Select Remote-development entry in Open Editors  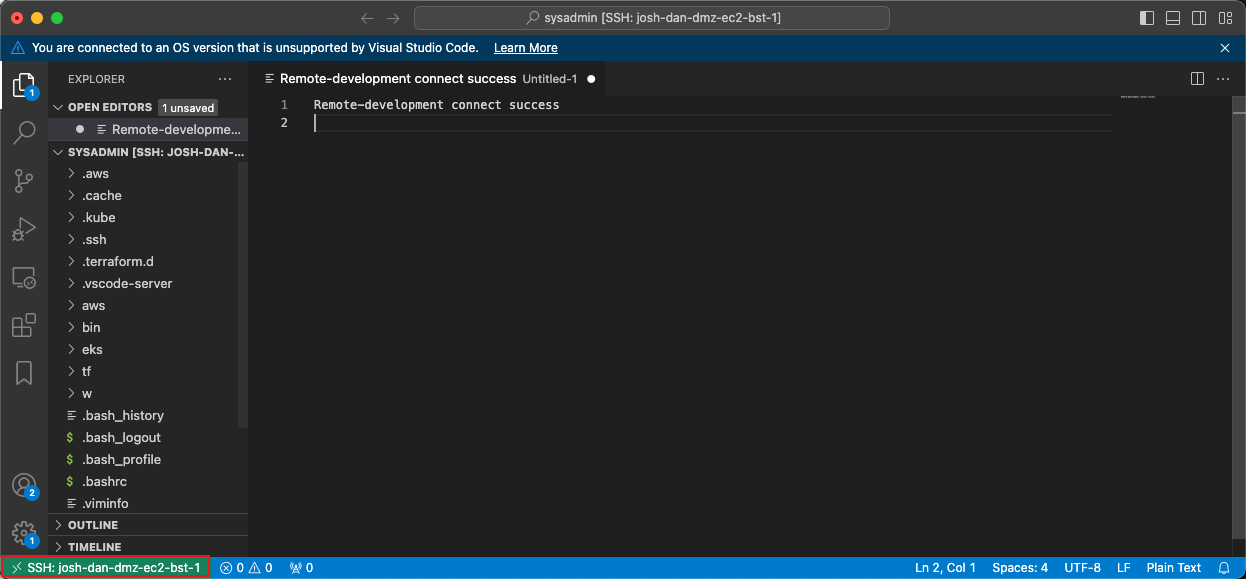[148, 129]
